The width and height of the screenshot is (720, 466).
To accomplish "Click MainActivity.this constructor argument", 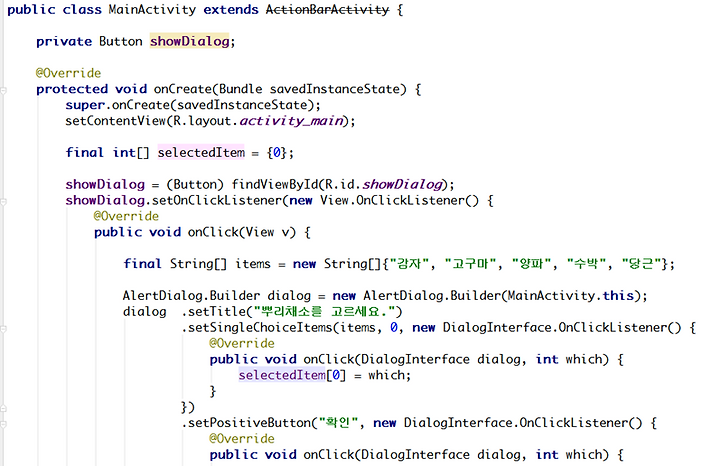I will pos(570,296).
